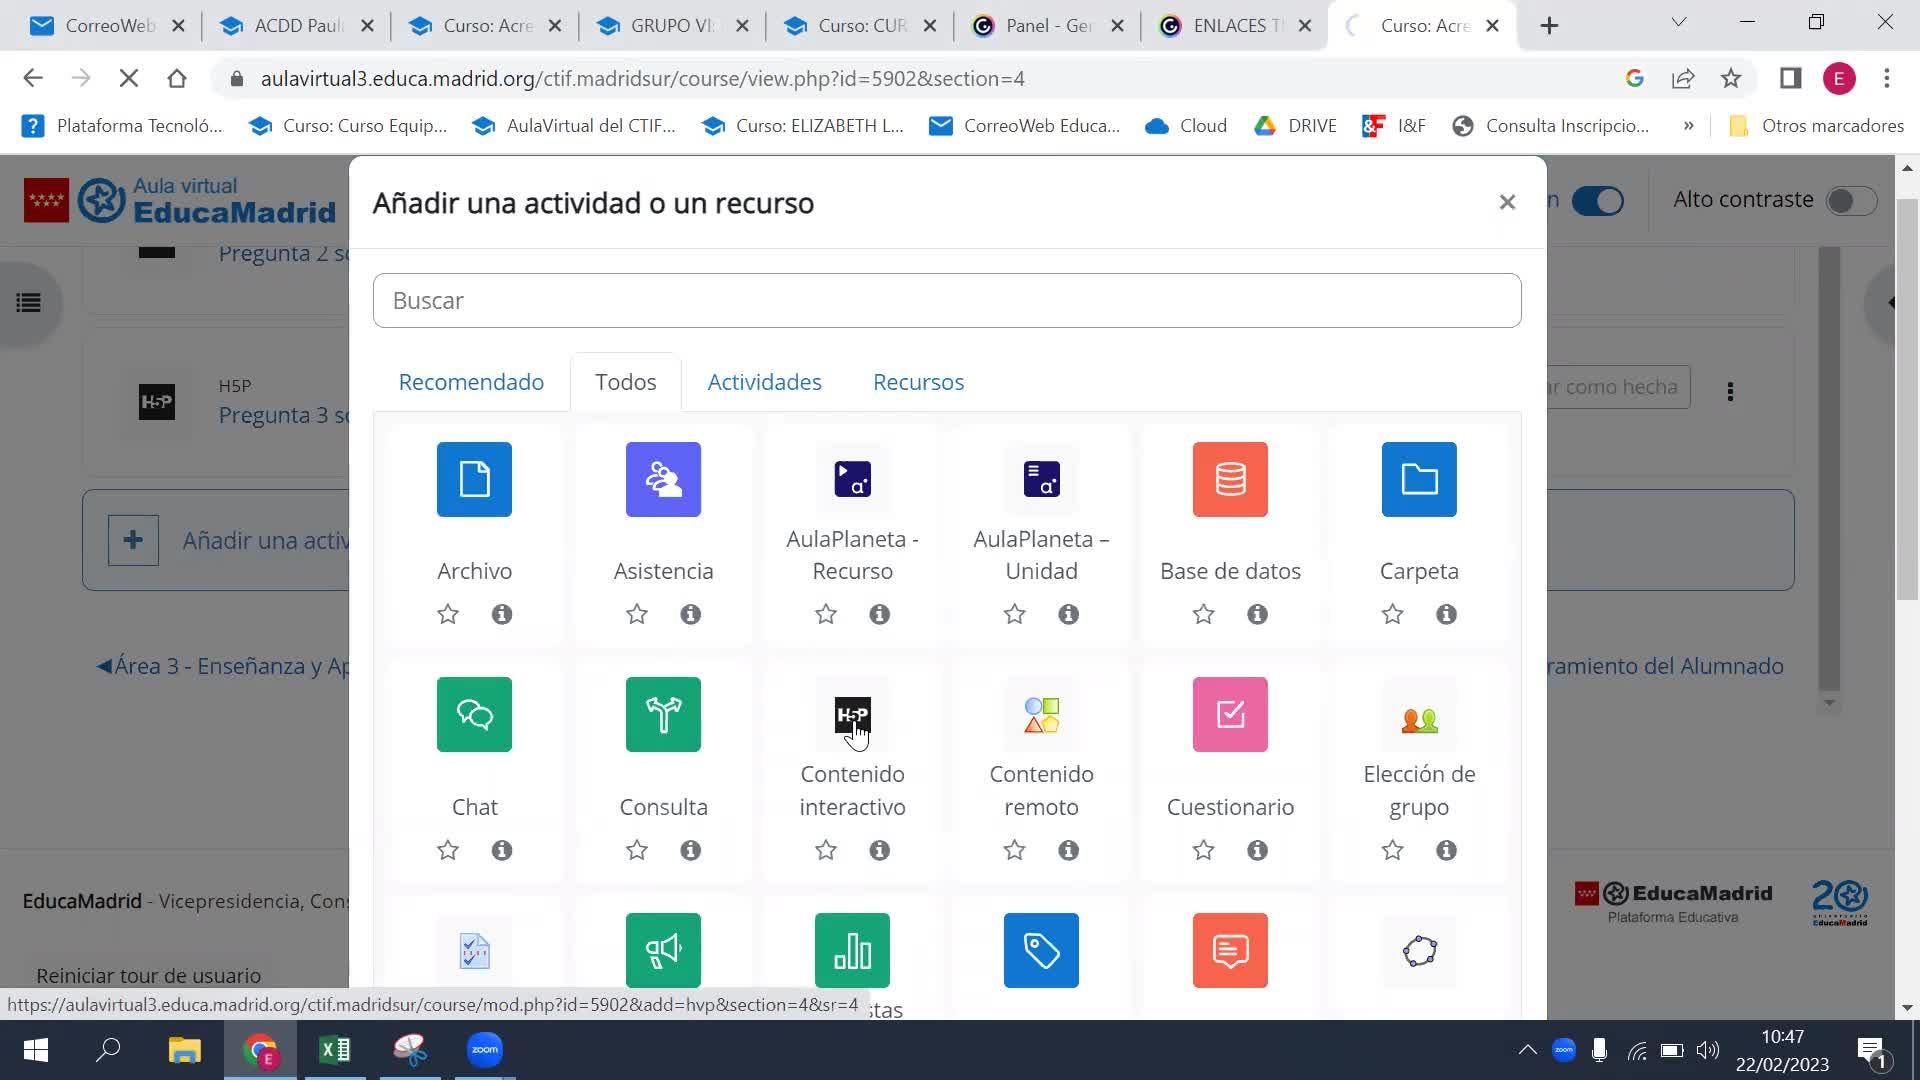The image size is (1920, 1080).
Task: Choose the Asistencia activity icon
Action: (x=663, y=479)
